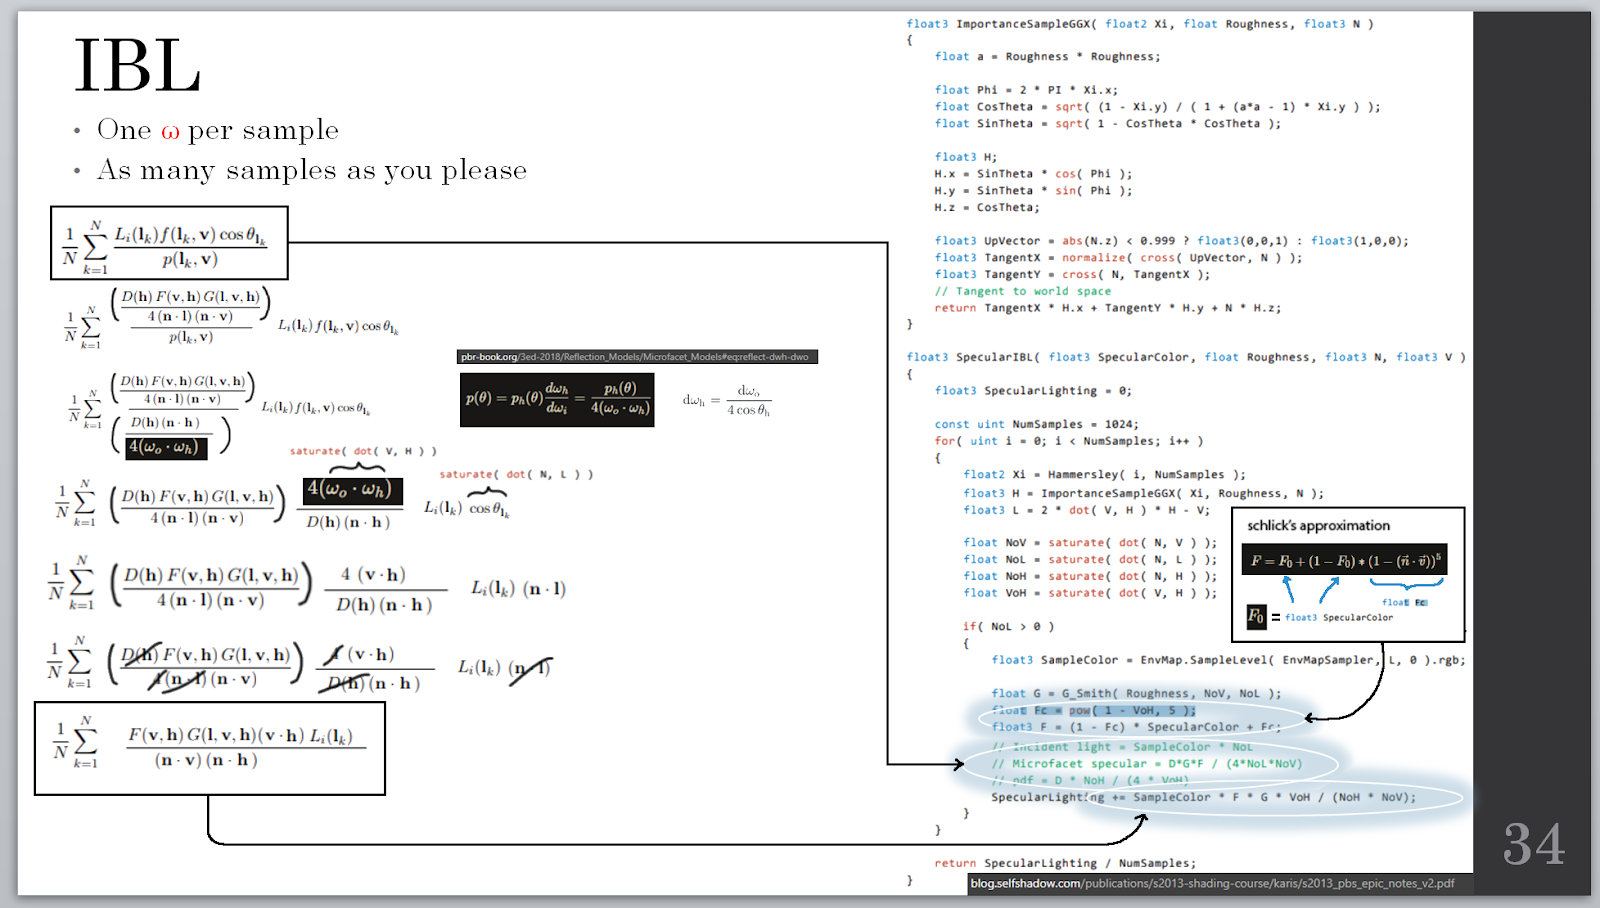The height and width of the screenshot is (908, 1600).
Task: Click line 'float Phi = 2 * PI * Xi.x;'
Action: tap(1026, 90)
